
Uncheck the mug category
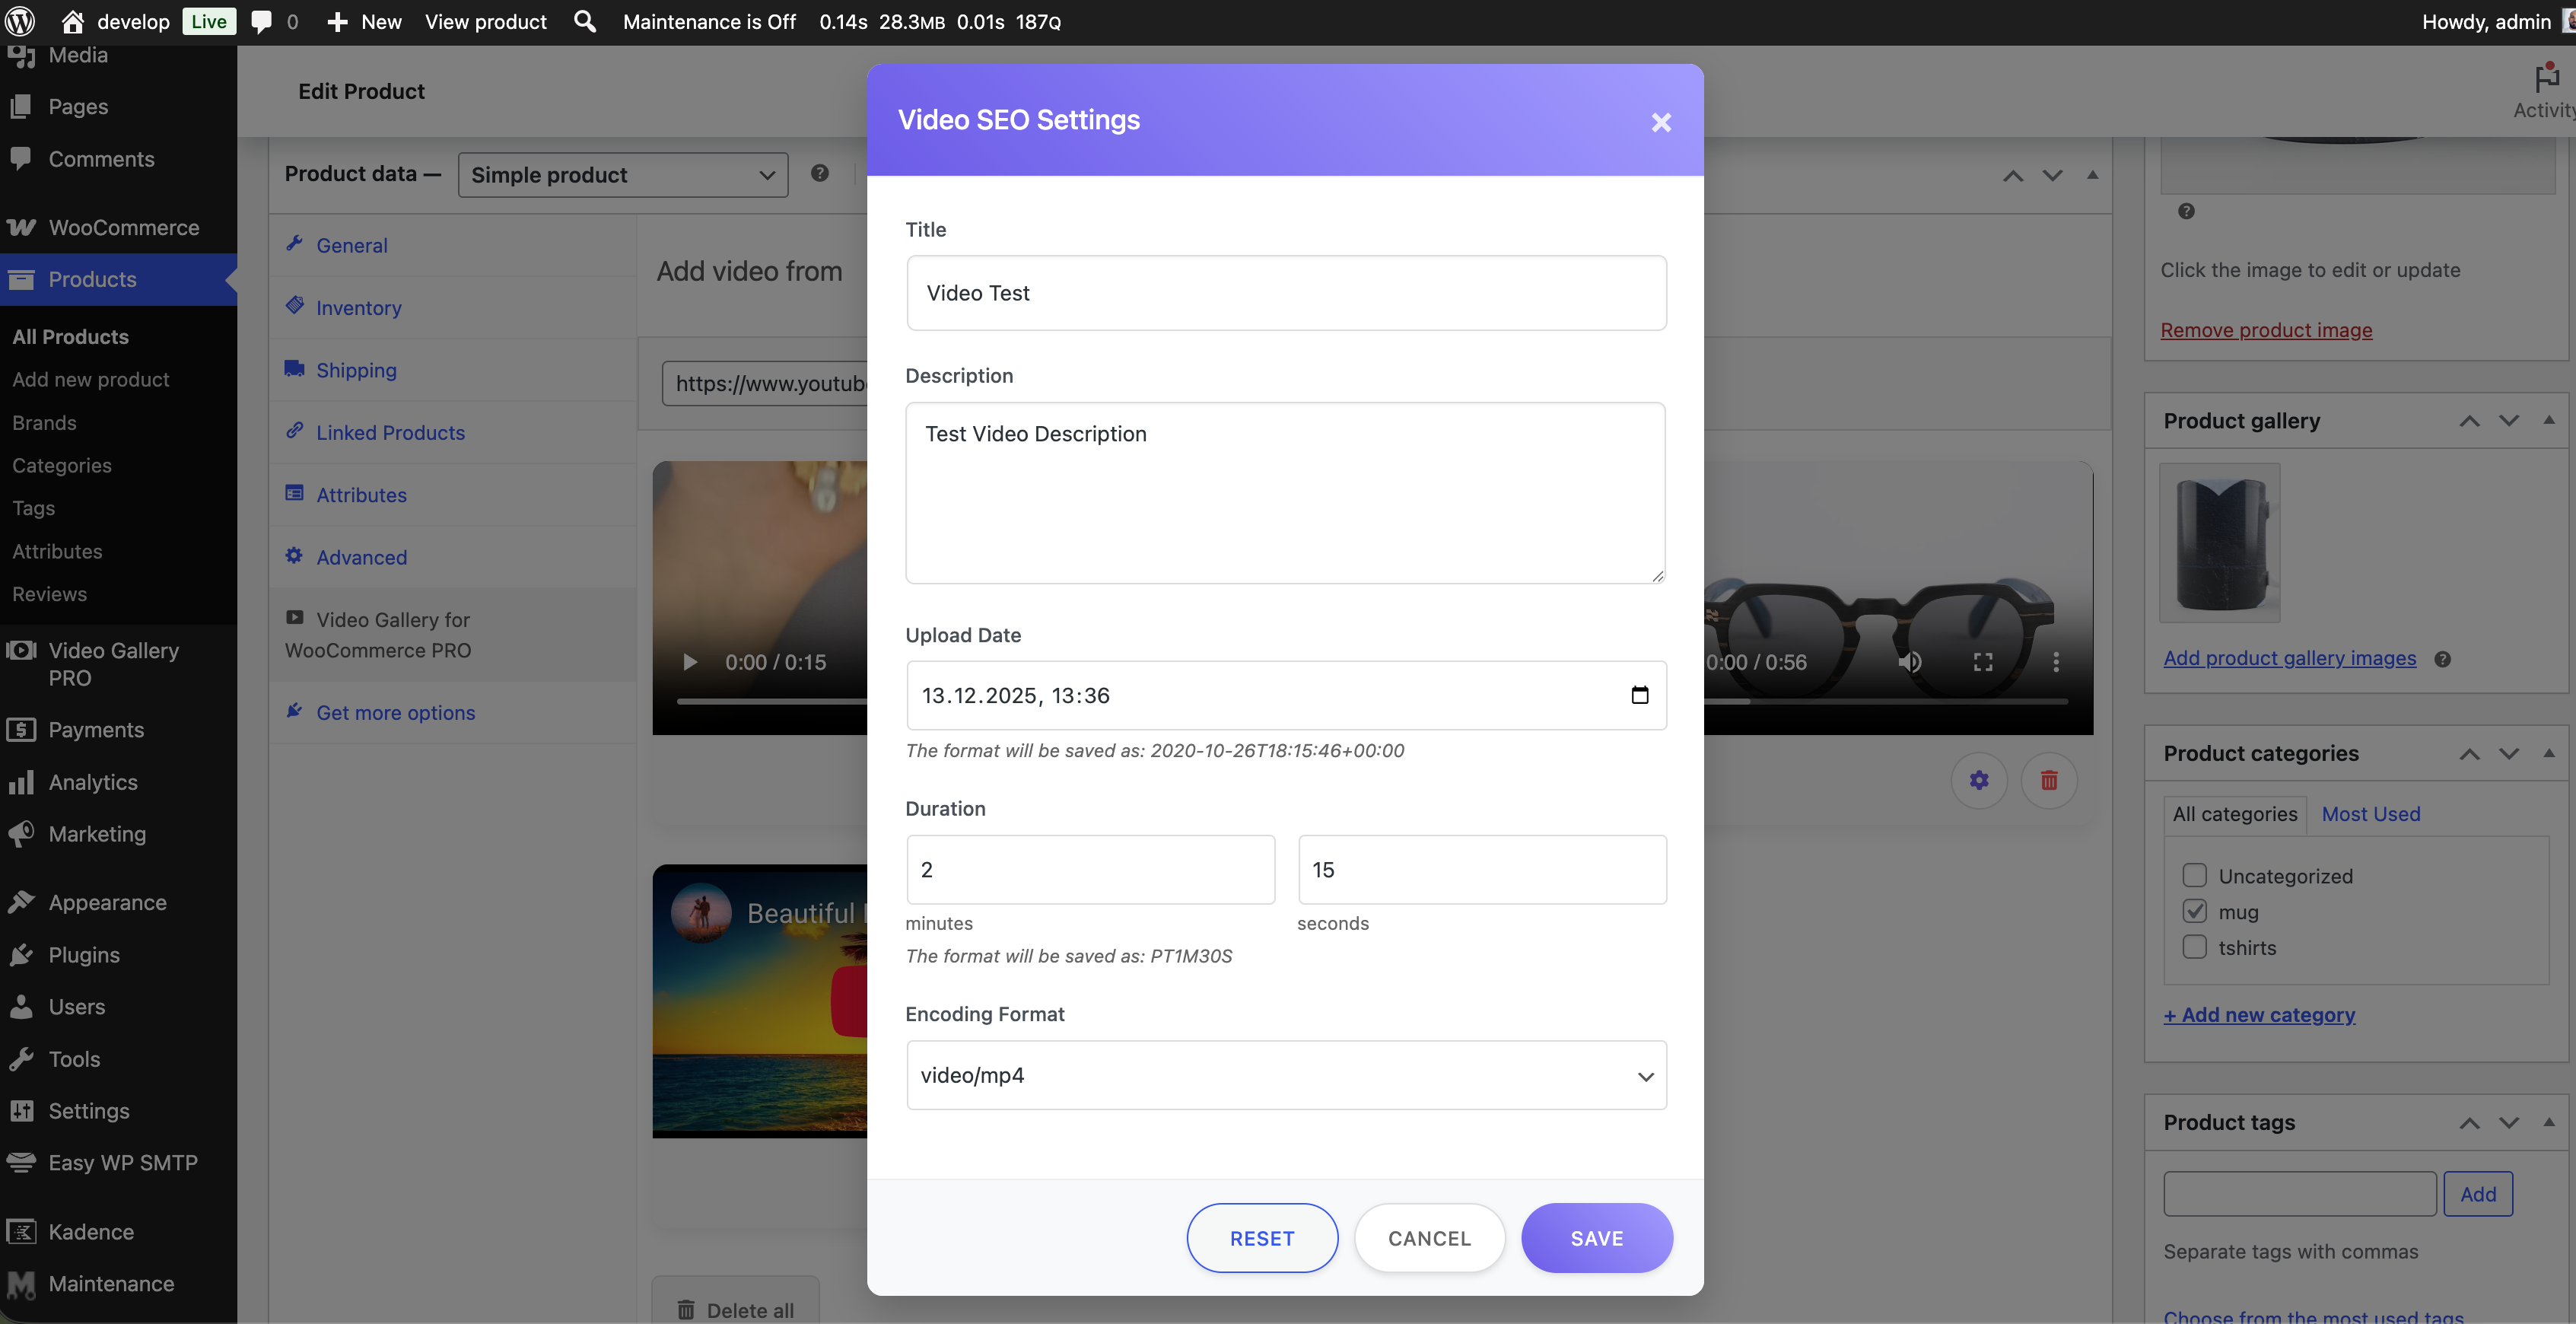click(x=2195, y=911)
